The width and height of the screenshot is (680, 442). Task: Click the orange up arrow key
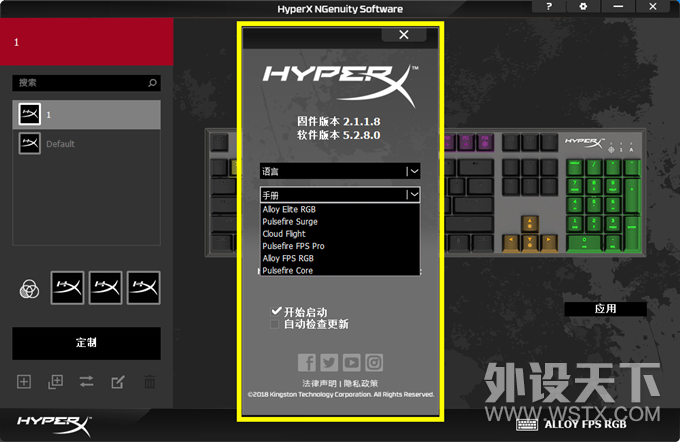530,224
